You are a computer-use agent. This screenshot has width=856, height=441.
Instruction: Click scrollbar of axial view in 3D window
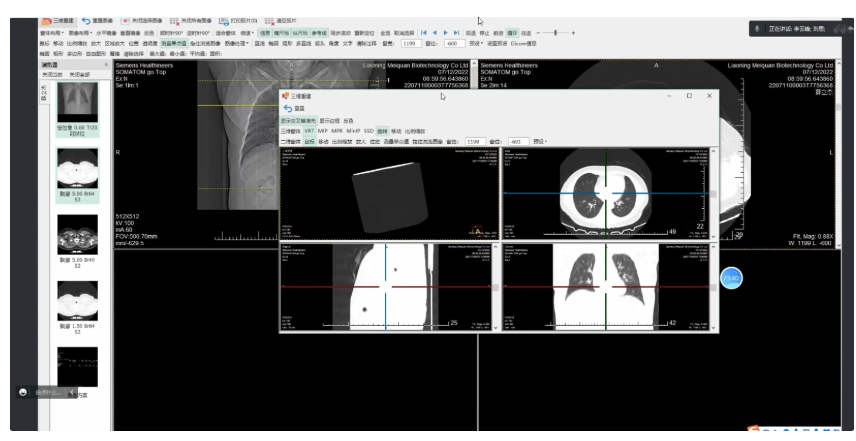coord(713,194)
